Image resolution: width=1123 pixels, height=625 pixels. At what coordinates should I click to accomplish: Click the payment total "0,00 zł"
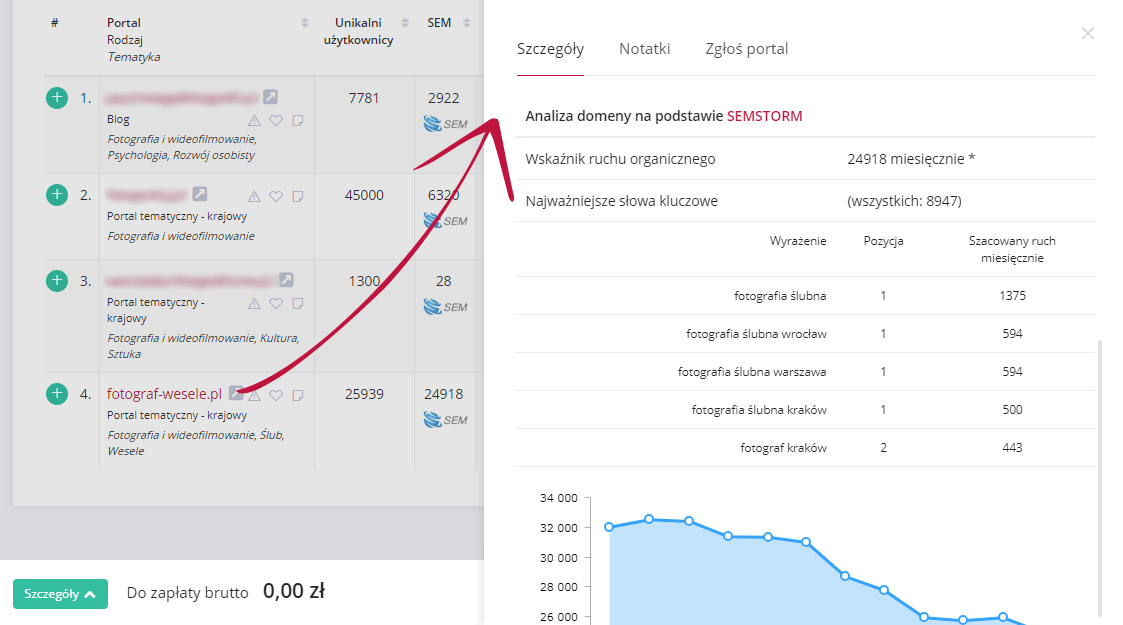click(294, 591)
